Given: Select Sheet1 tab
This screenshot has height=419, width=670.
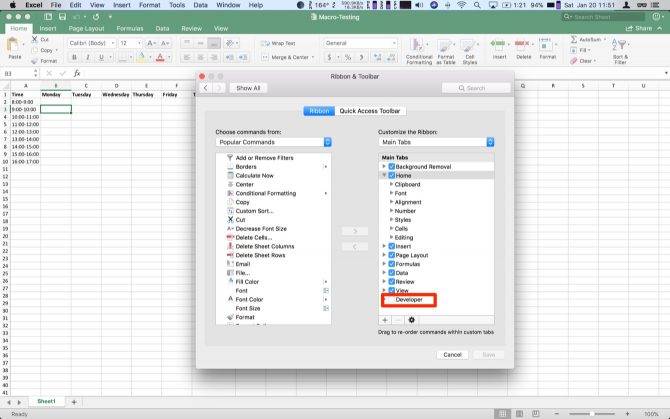Looking at the screenshot, I should tap(46, 401).
